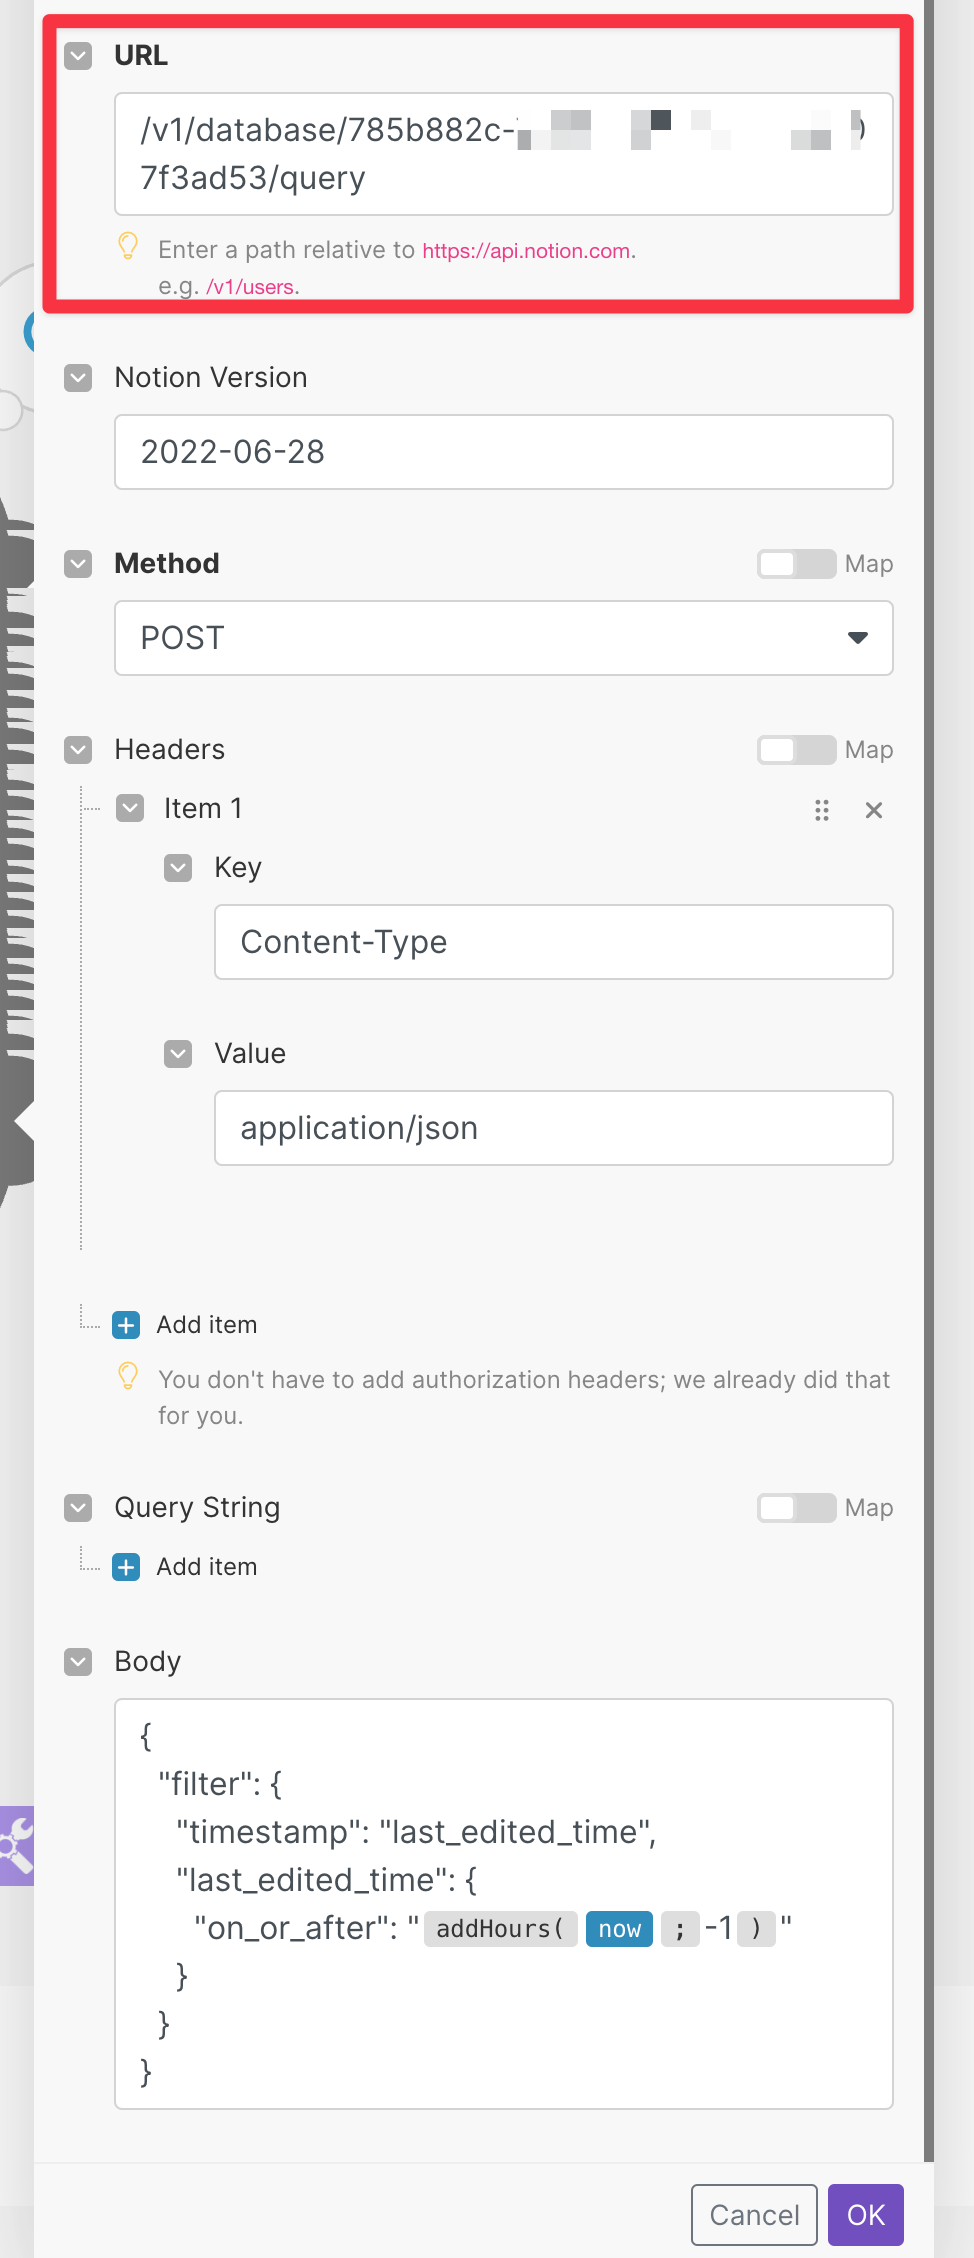The width and height of the screenshot is (974, 2258).
Task: Click the lightbulb hint icon under URL
Action: point(128,246)
